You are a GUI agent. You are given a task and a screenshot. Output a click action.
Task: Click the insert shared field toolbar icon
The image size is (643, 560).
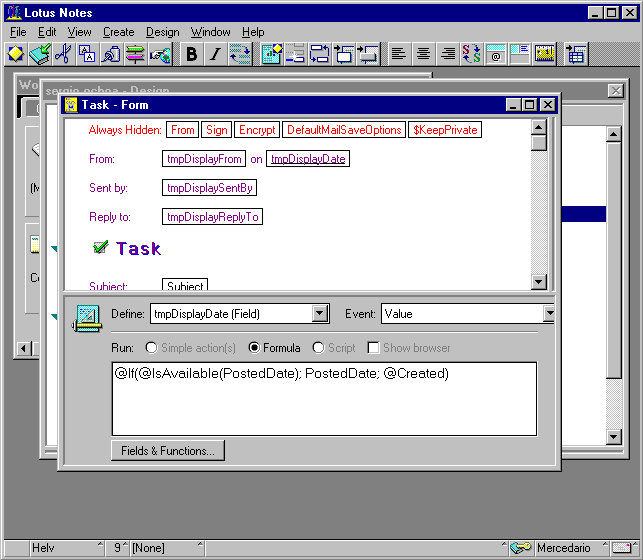tap(295, 54)
